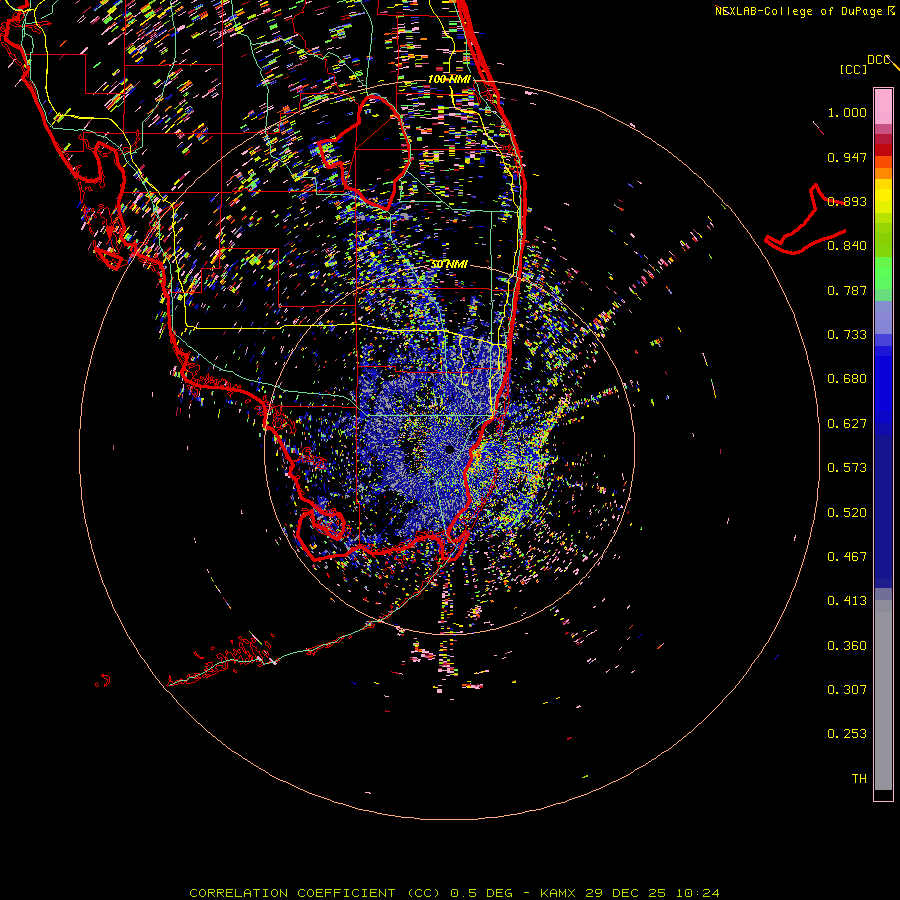Viewport: 900px width, 900px height.
Task: Select the 0.893 value on the scale
Action: 847,201
